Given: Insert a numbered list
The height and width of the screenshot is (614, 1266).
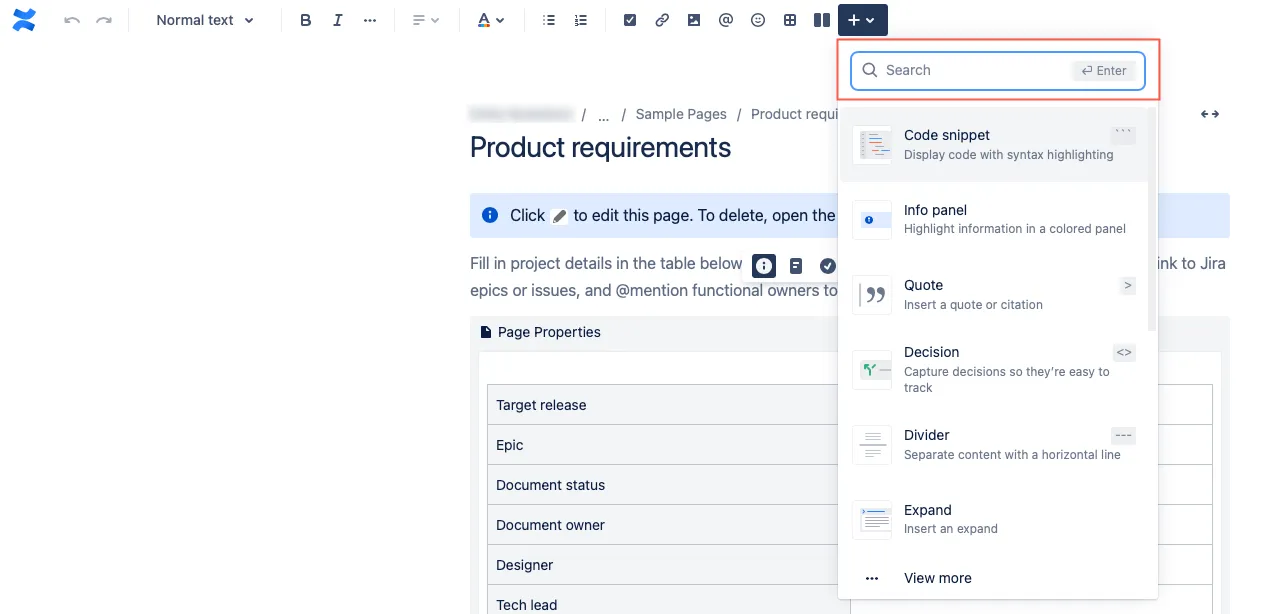Looking at the screenshot, I should click(x=581, y=20).
